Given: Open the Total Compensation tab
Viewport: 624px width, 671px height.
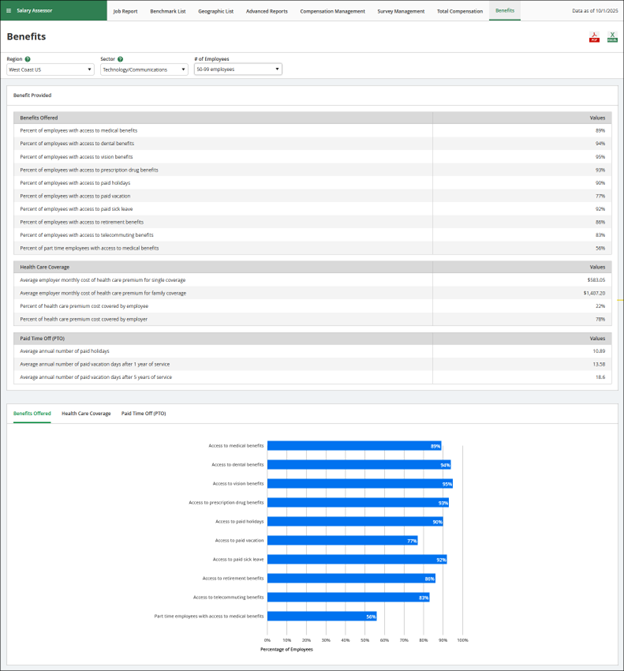Looking at the screenshot, I should point(459,11).
